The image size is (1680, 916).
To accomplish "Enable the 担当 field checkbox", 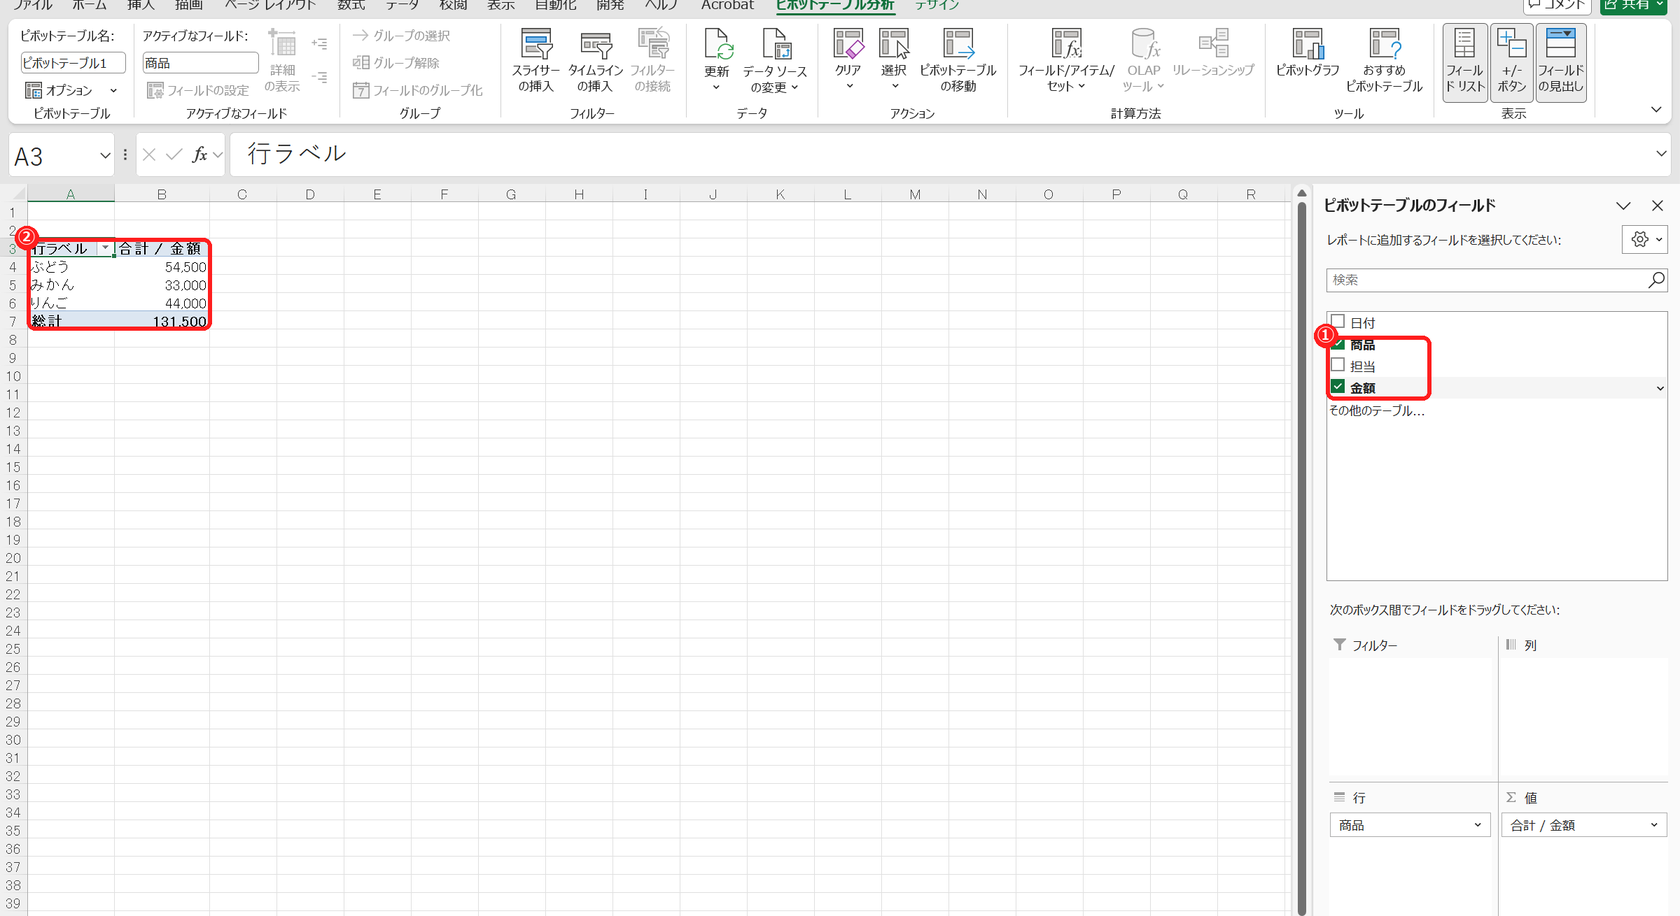I will (x=1338, y=365).
